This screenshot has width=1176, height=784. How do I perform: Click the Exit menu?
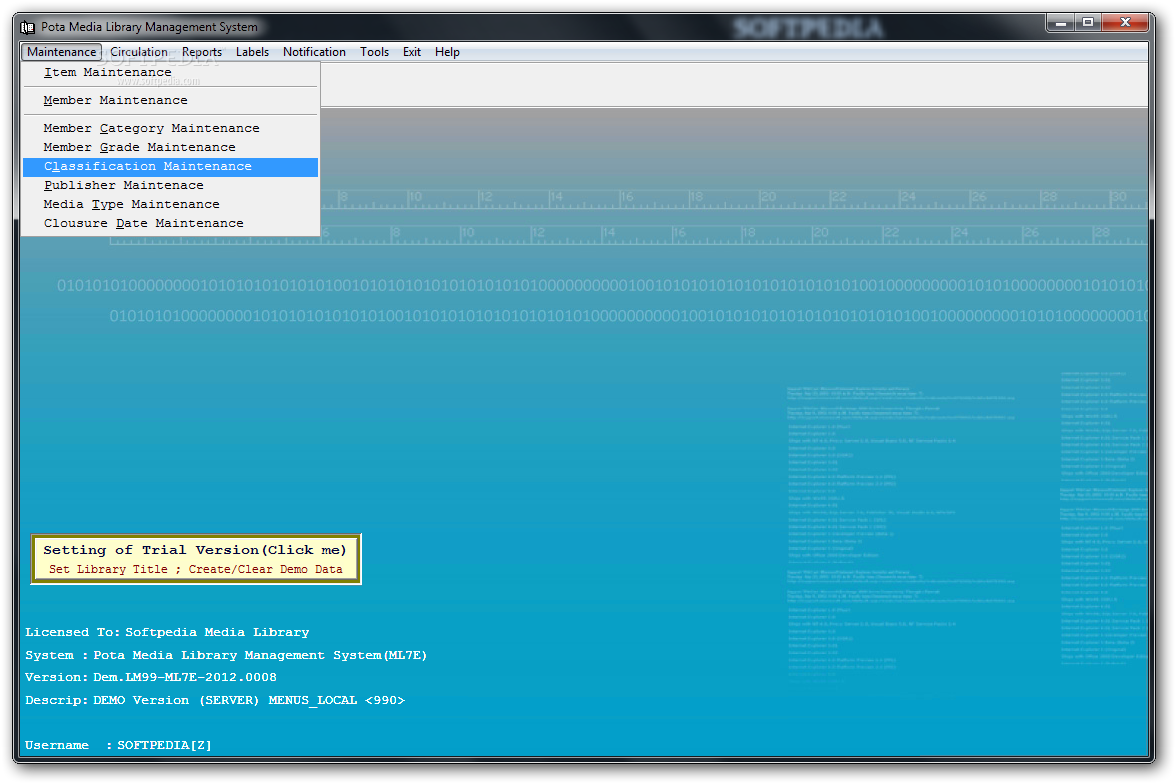coord(412,52)
